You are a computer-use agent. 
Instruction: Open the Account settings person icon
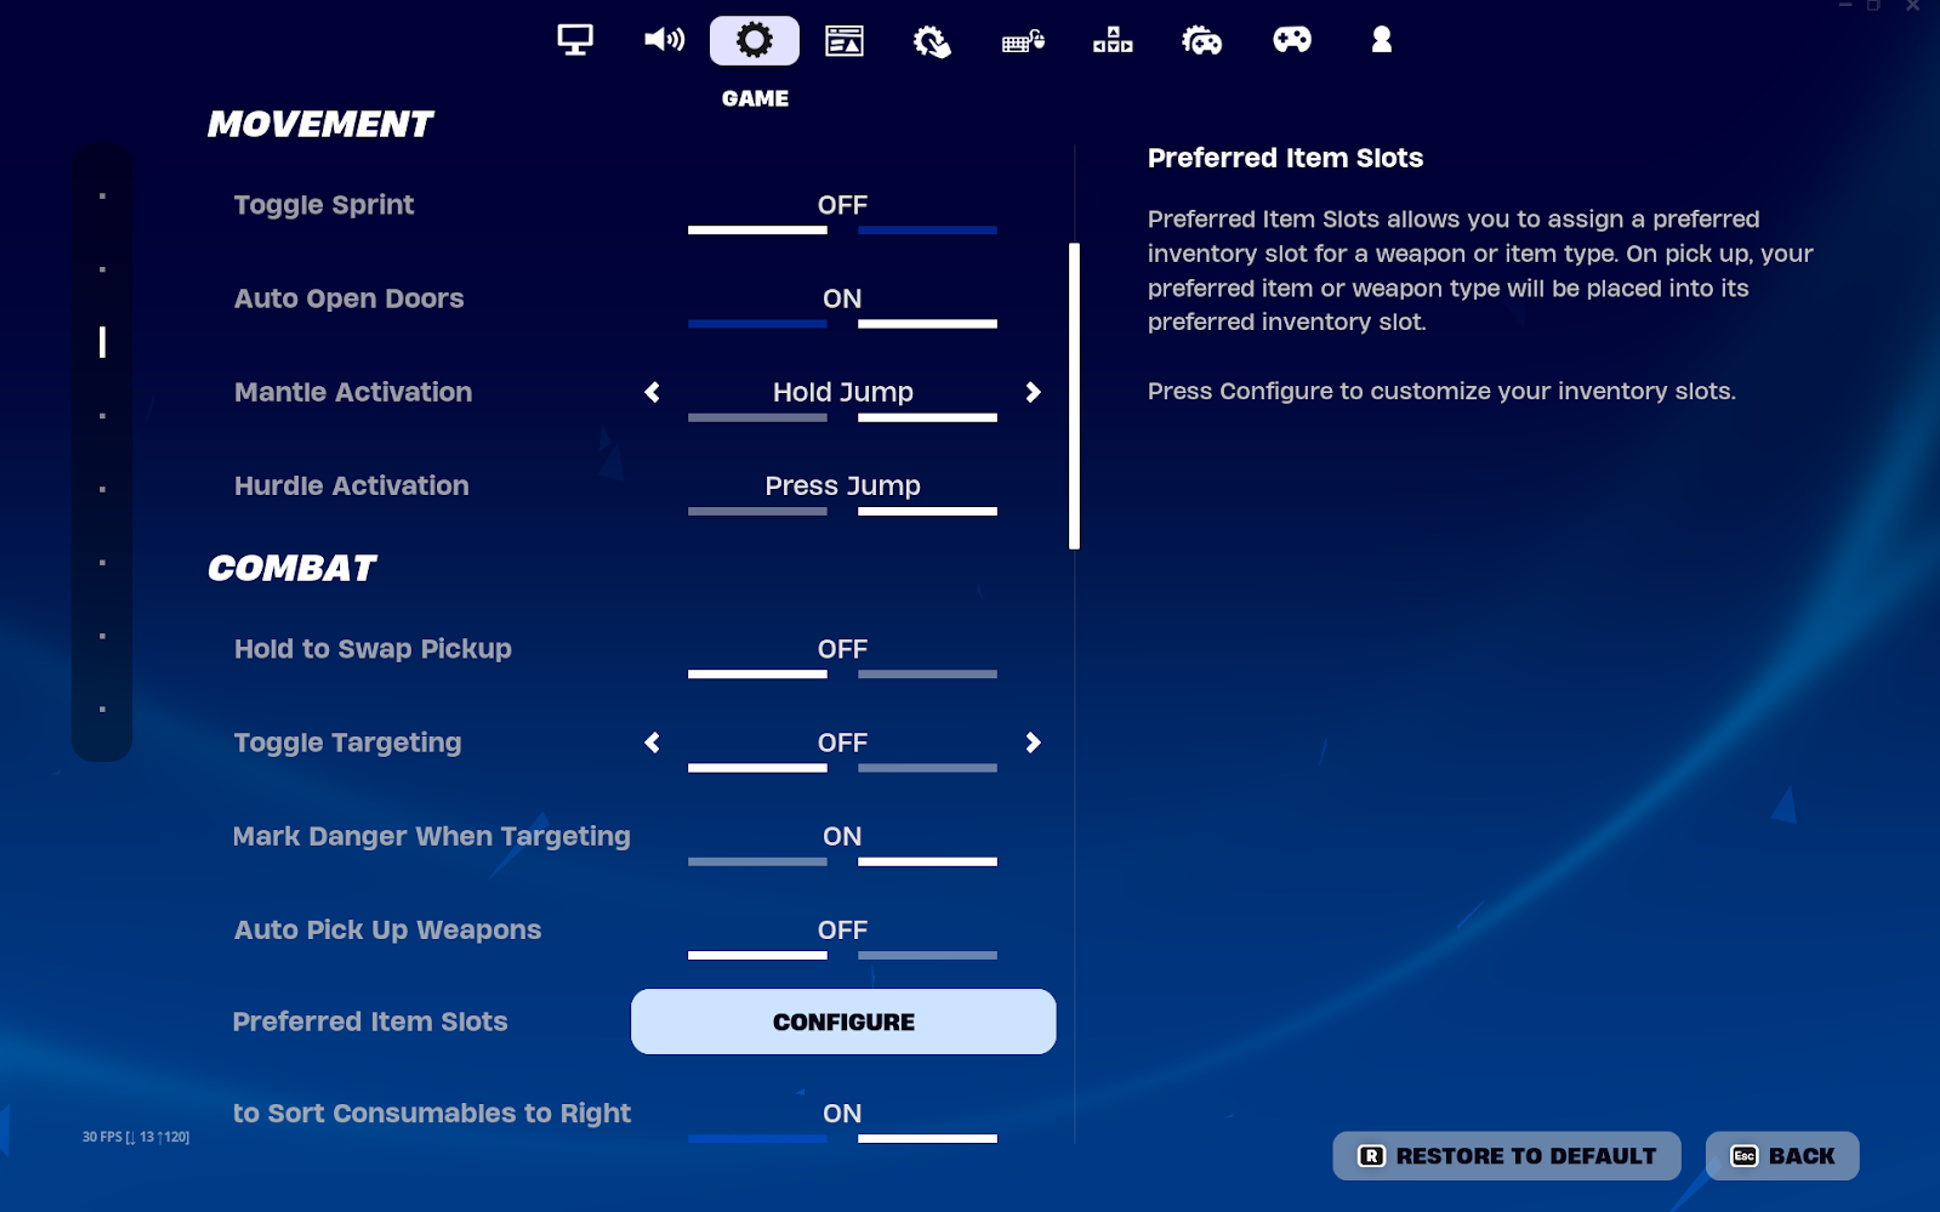pos(1381,40)
